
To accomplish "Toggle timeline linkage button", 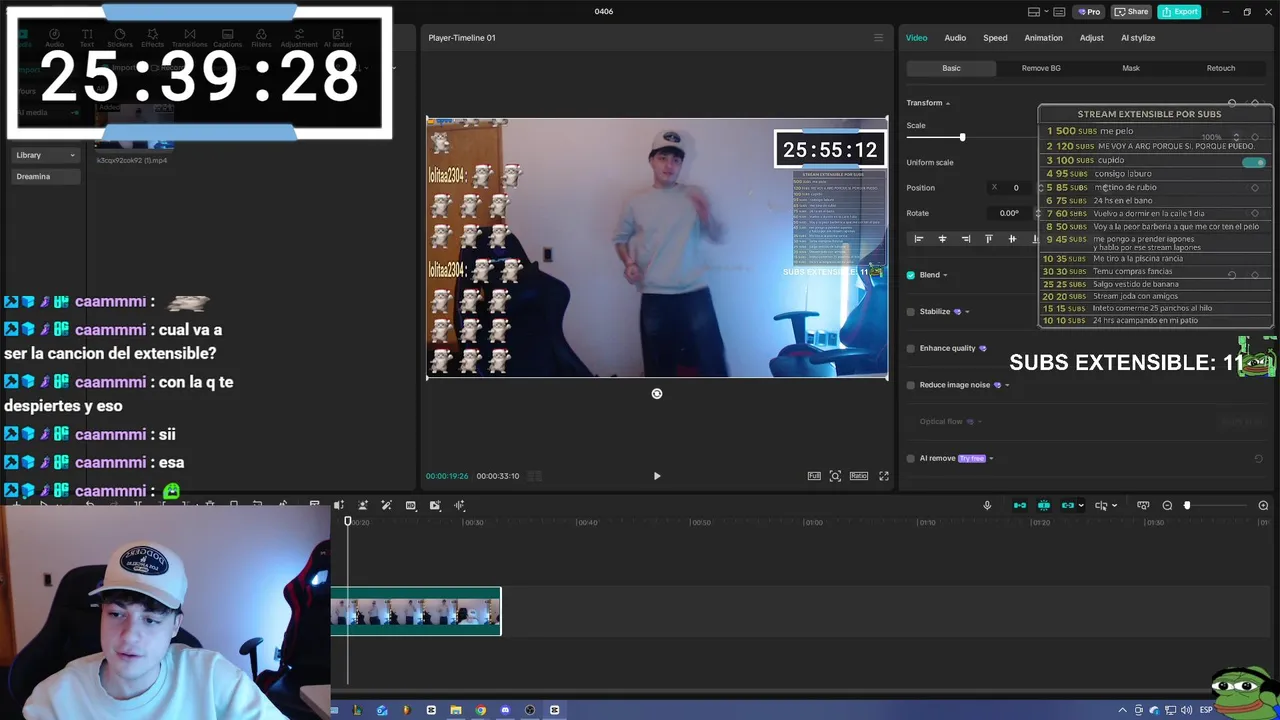I will coord(1068,505).
